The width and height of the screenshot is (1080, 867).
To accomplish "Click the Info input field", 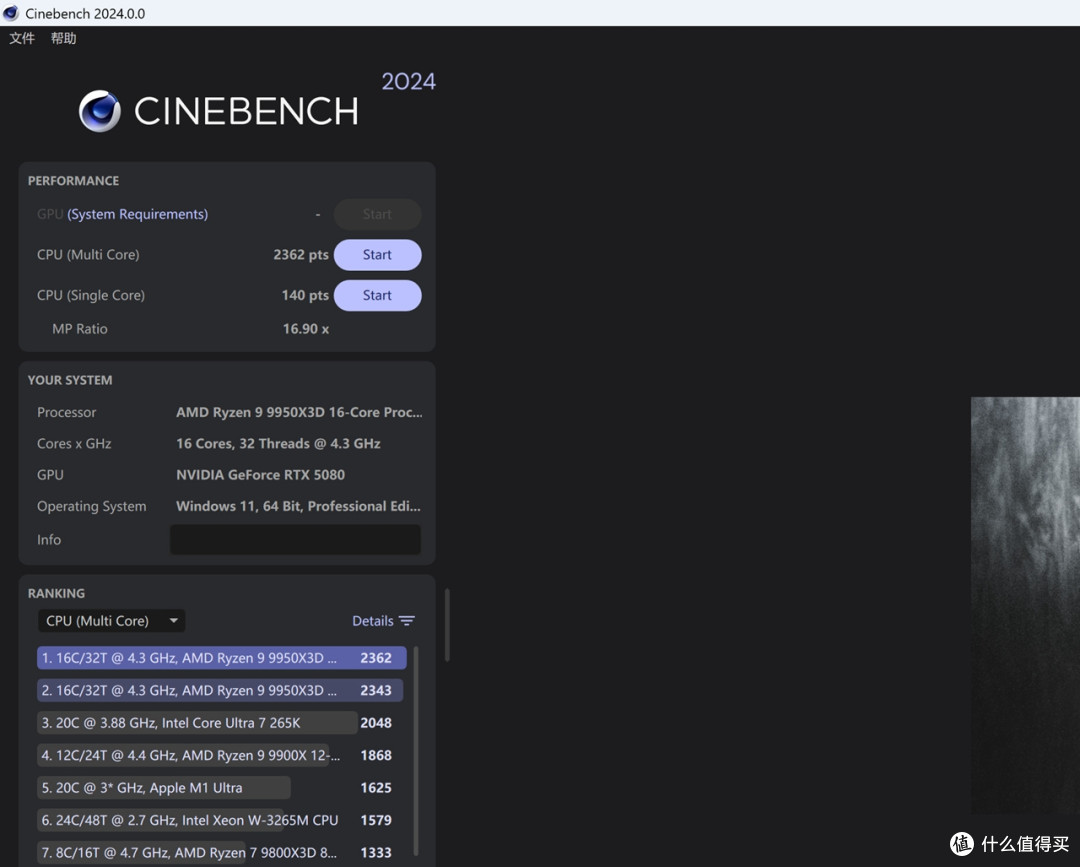I will [295, 540].
